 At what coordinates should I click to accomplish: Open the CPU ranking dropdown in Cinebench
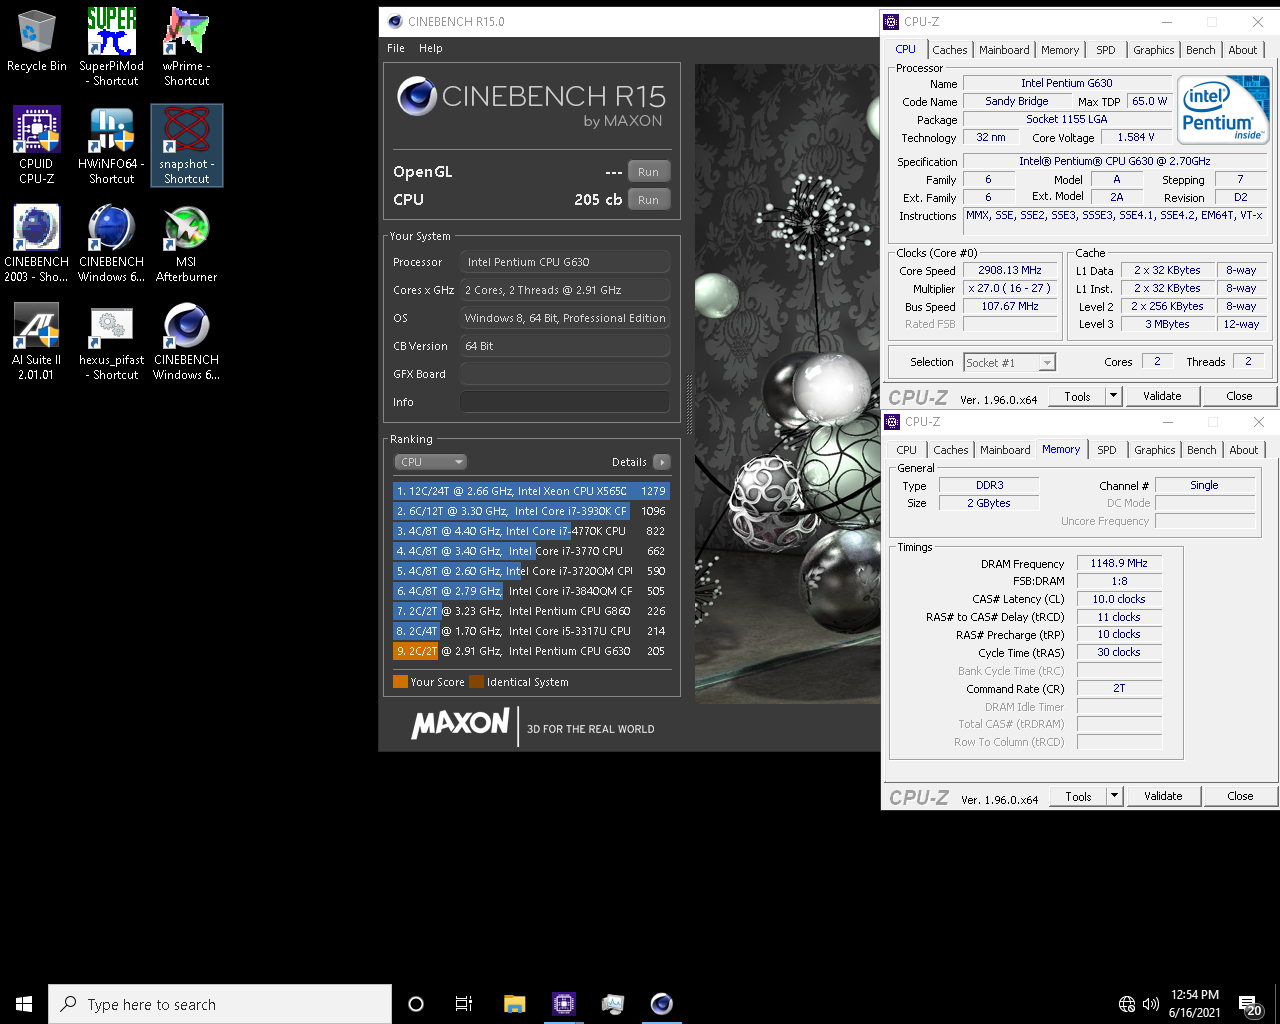431,462
